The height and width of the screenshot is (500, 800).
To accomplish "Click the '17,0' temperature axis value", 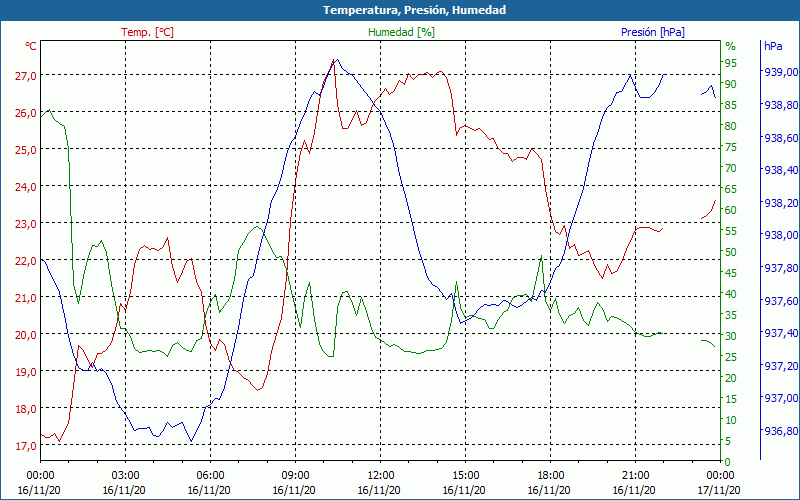I will pyautogui.click(x=26, y=446).
